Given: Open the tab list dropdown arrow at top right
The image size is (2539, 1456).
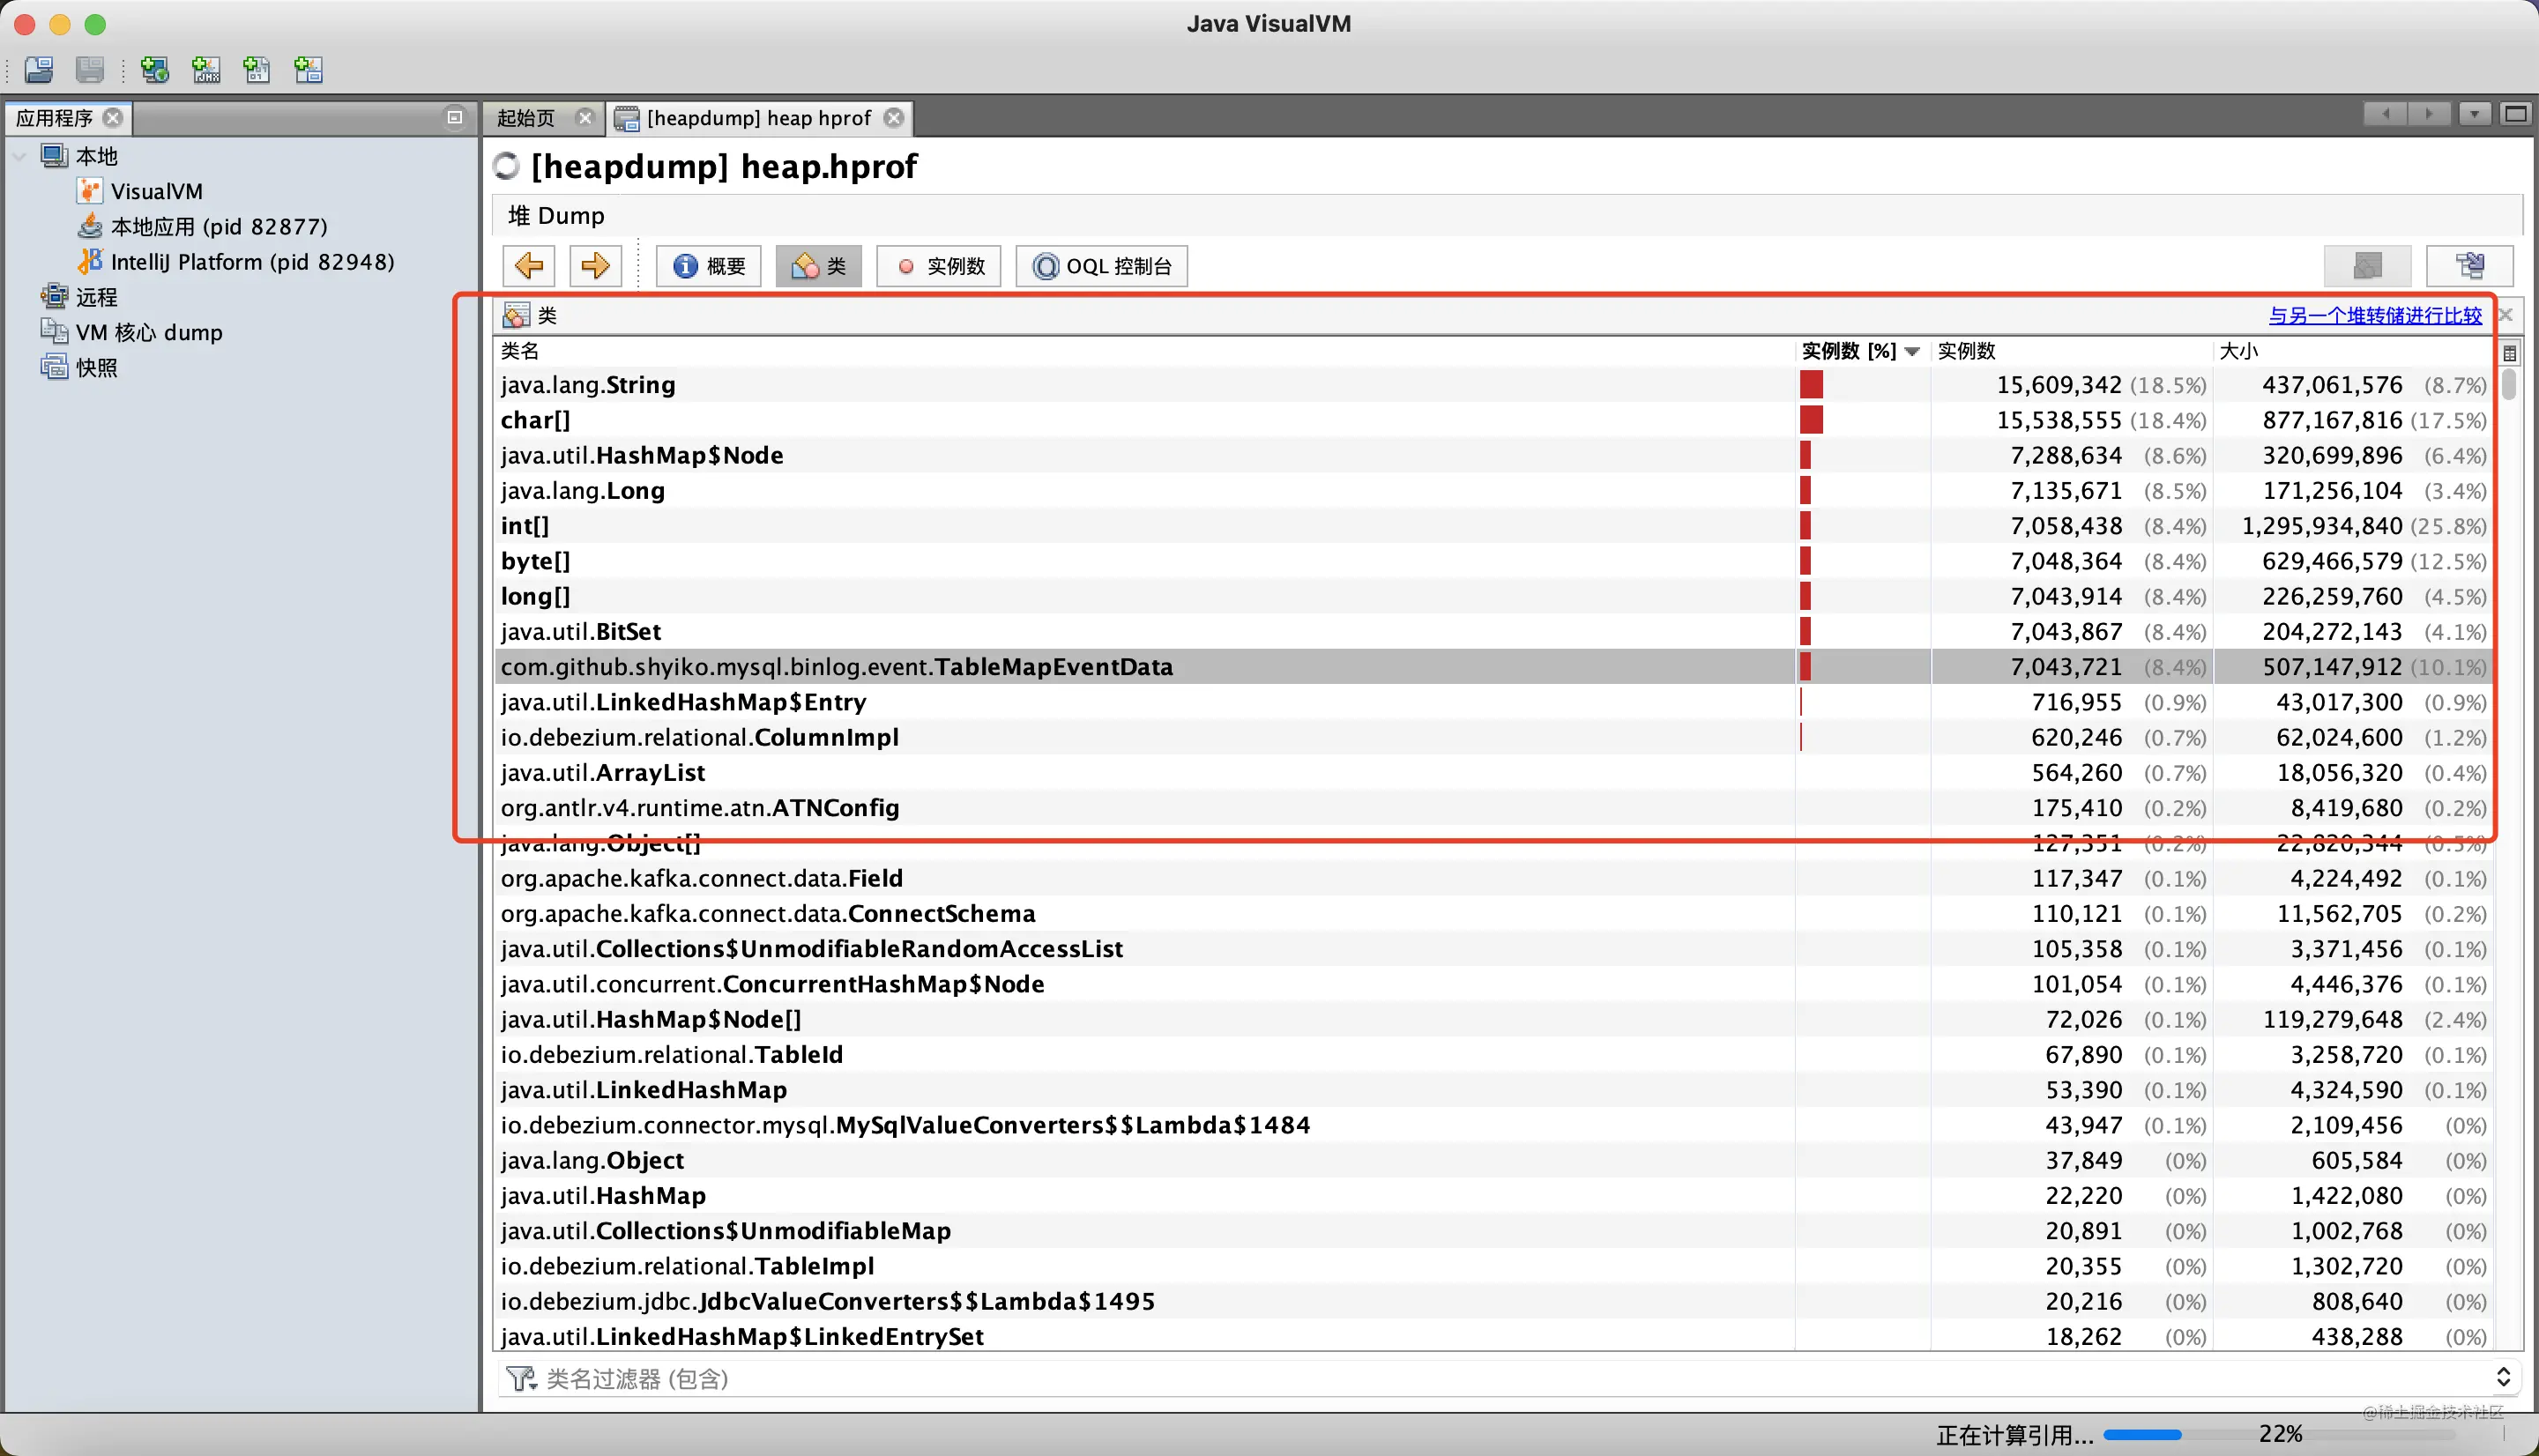Looking at the screenshot, I should [2475, 114].
